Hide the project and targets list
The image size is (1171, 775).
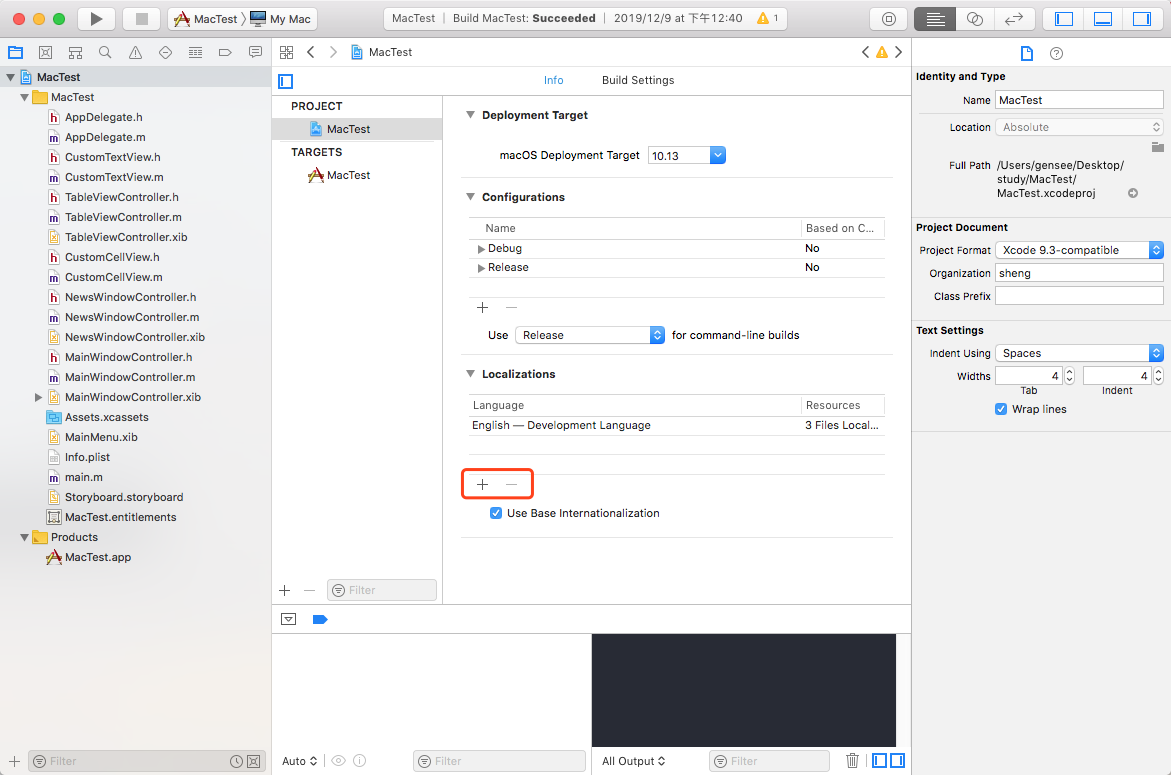[x=285, y=81]
